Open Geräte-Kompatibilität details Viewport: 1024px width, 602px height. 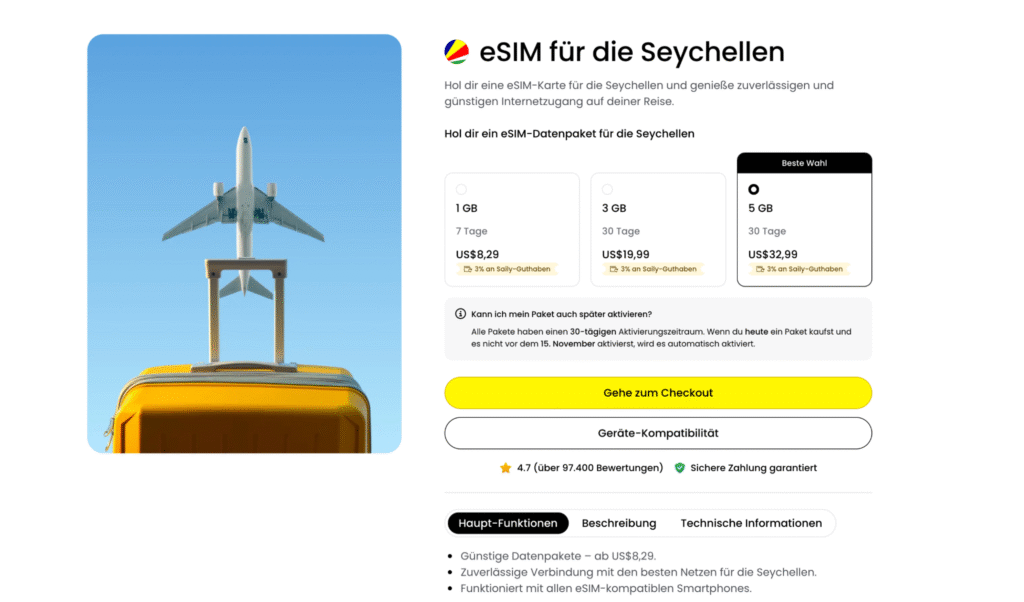point(658,432)
